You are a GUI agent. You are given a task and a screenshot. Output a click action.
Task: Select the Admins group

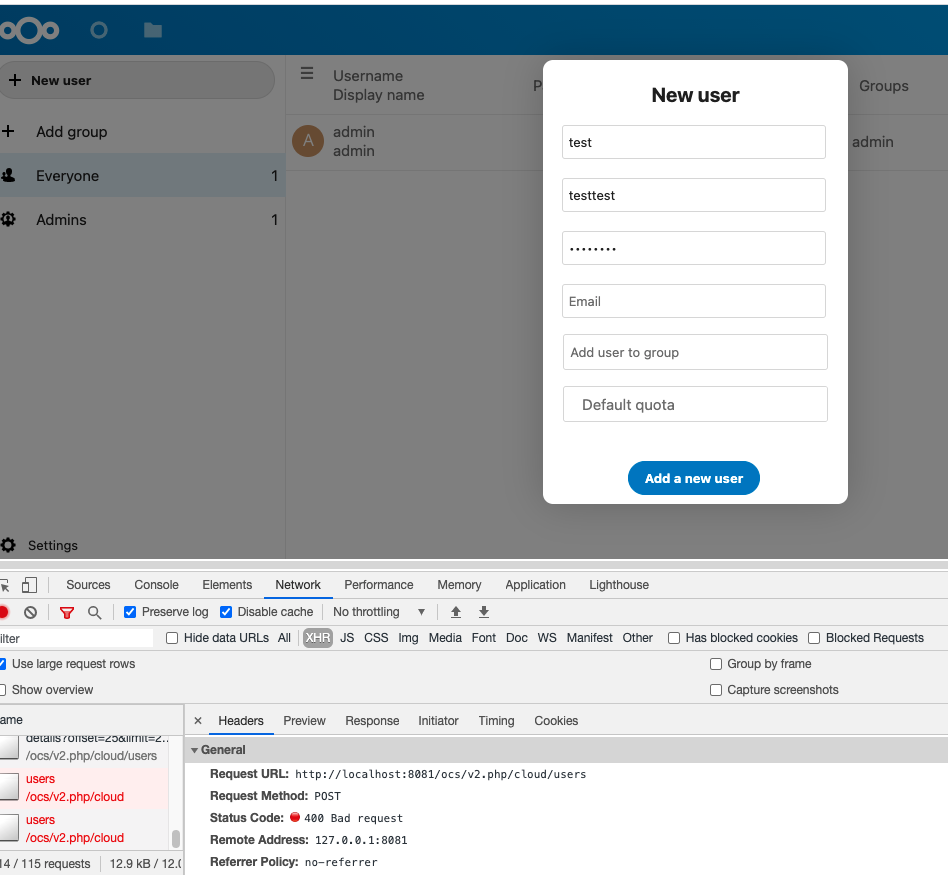point(143,220)
